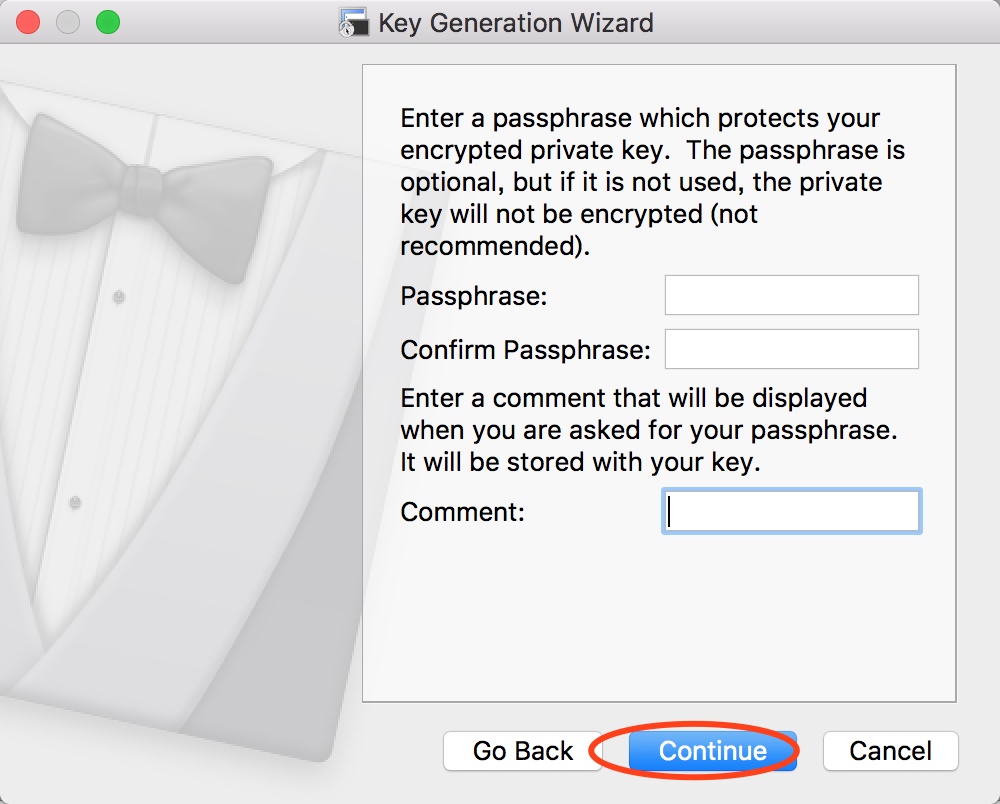Focus the Passphrase input field
The width and height of the screenshot is (1000, 804).
coord(791,295)
